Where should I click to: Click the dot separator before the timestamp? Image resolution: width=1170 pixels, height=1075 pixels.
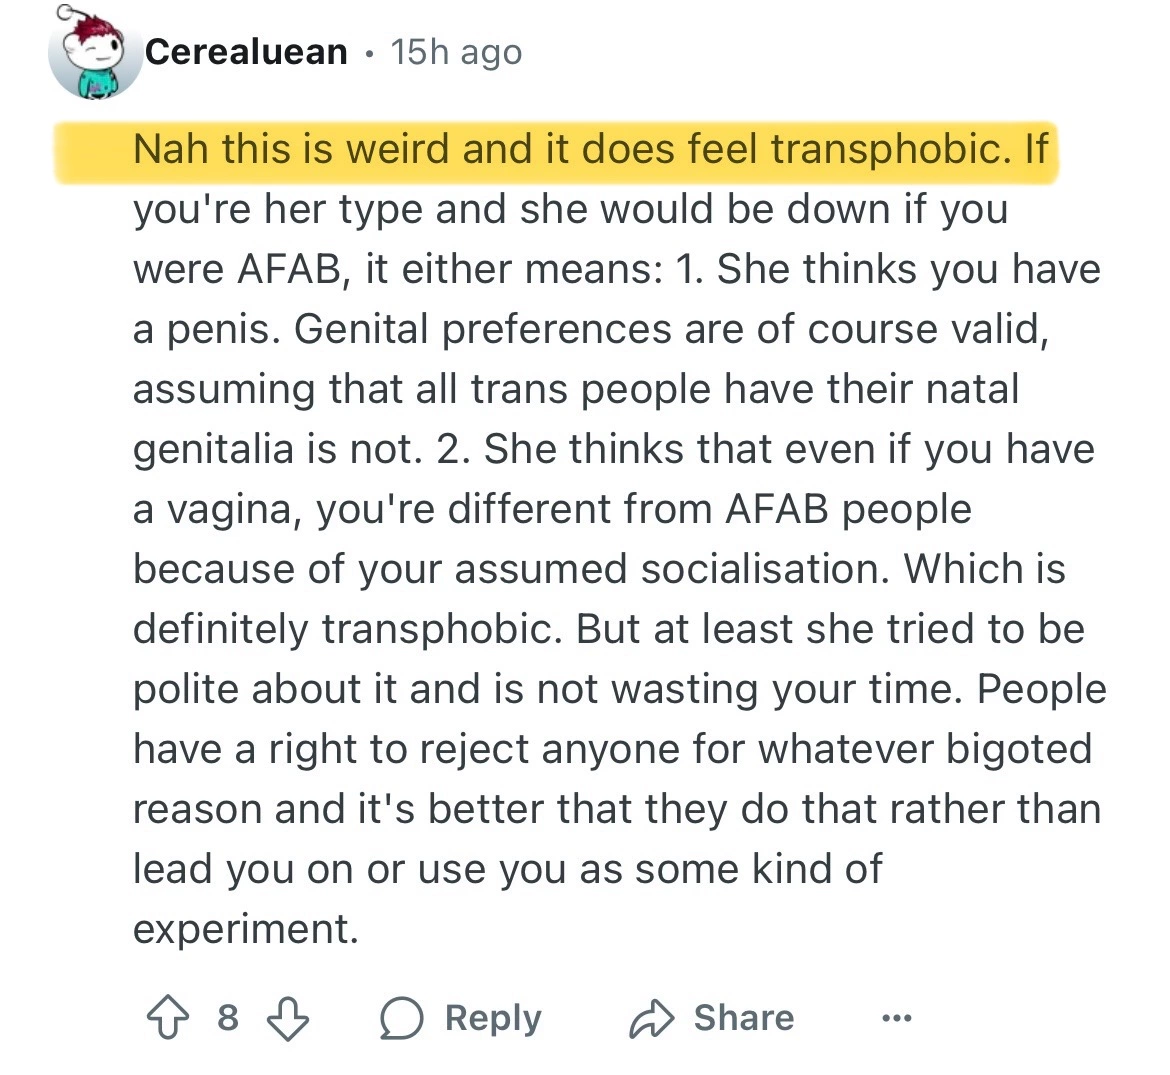coord(370,52)
